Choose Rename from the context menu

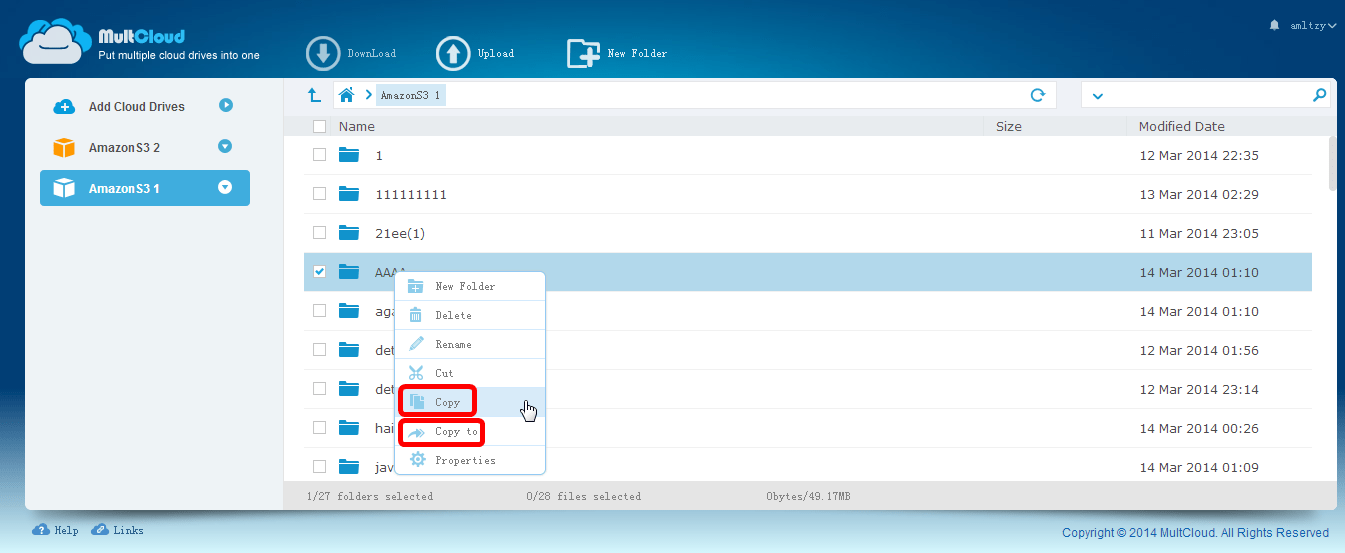(x=470, y=344)
